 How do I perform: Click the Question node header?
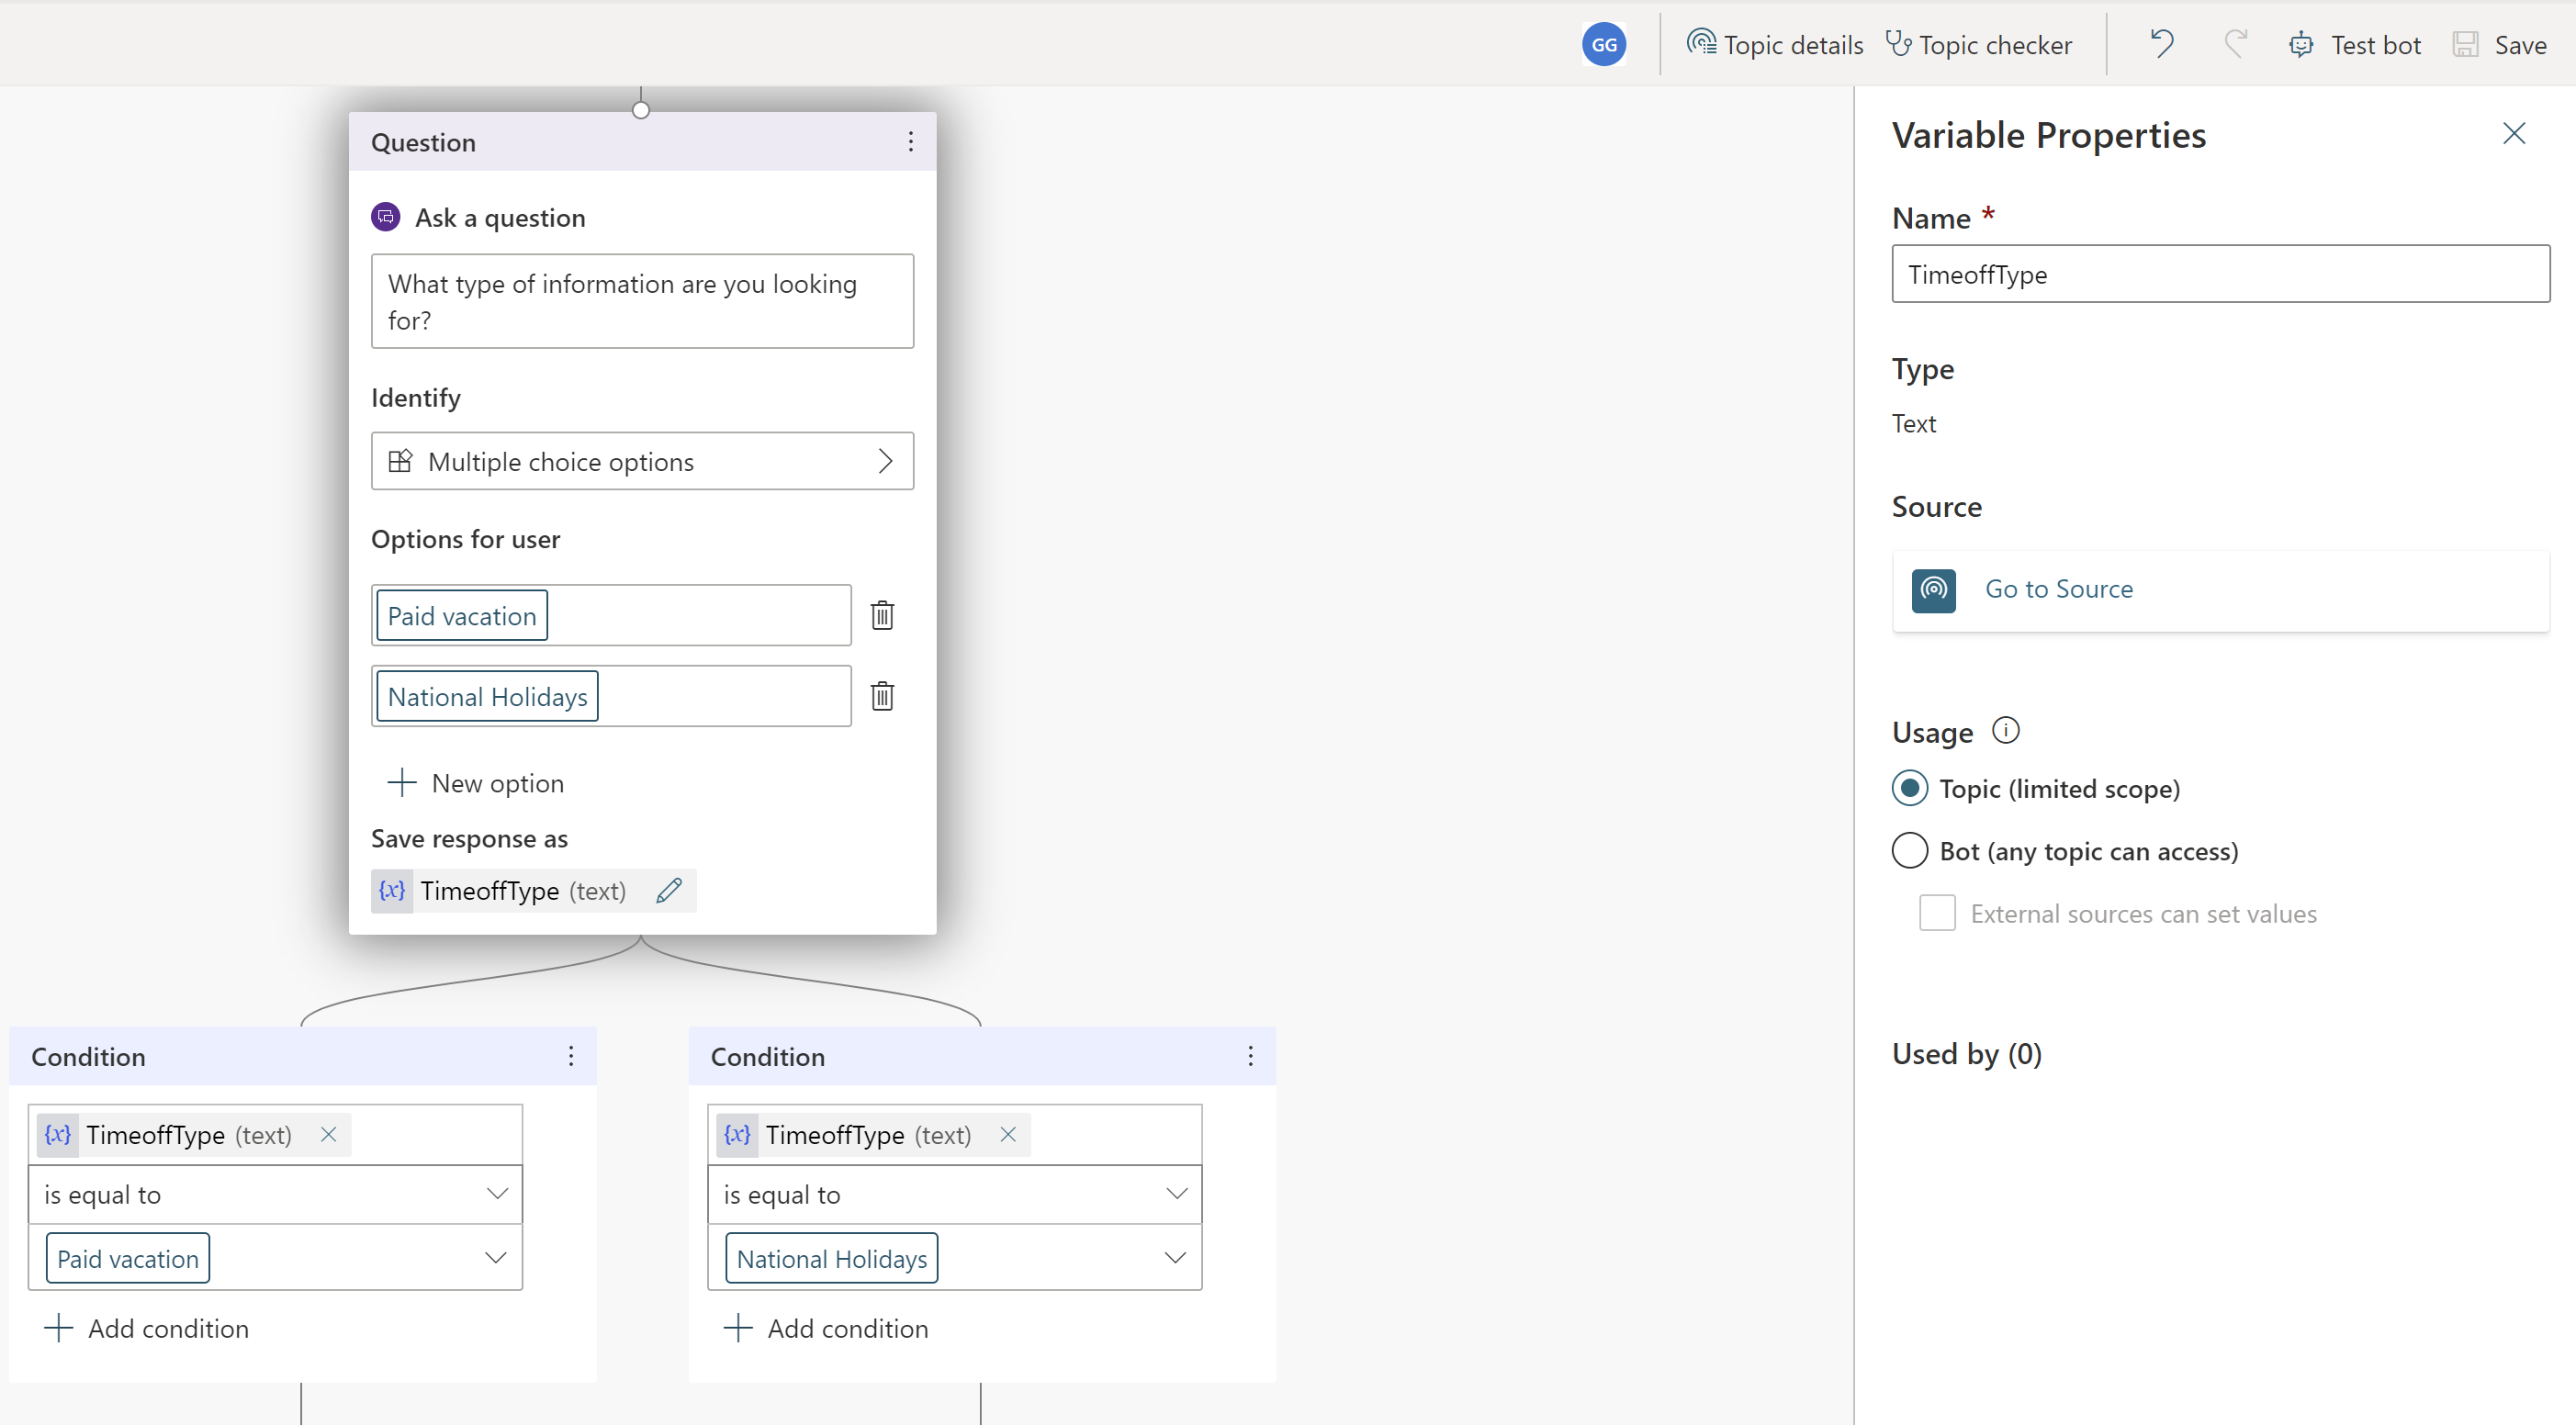pos(642,142)
